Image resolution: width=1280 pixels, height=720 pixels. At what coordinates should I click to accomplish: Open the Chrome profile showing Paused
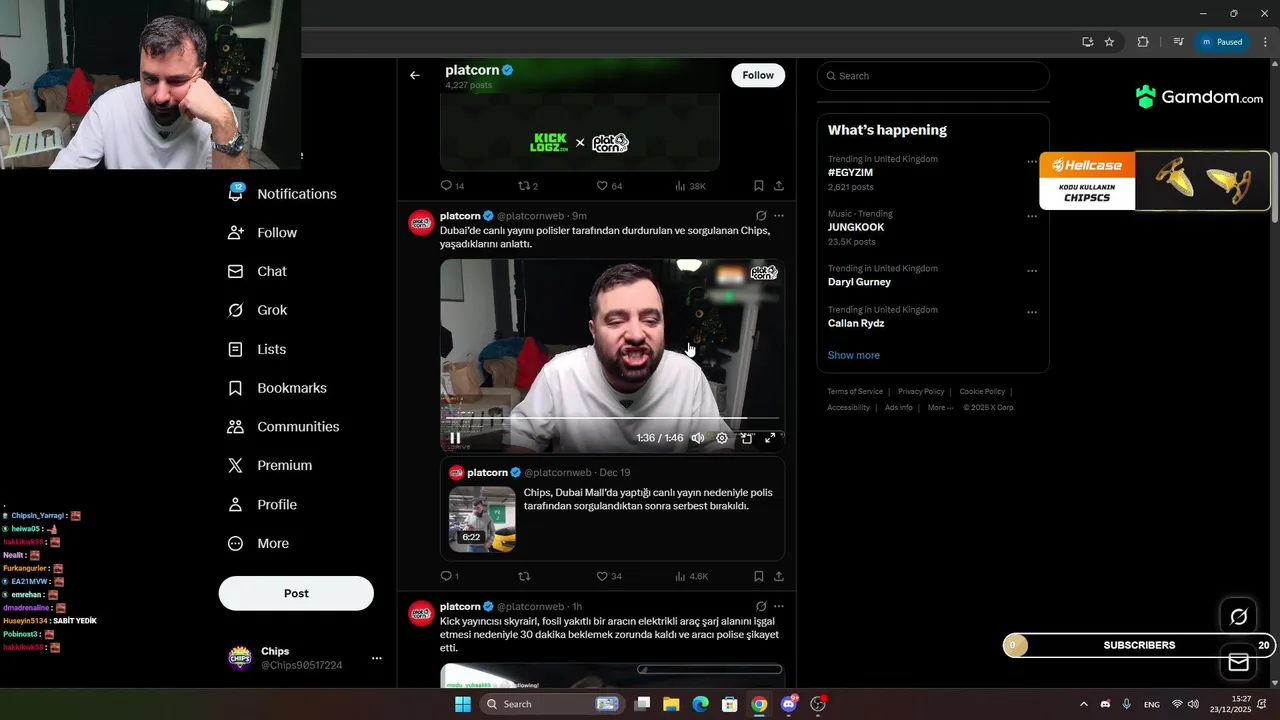1221,42
